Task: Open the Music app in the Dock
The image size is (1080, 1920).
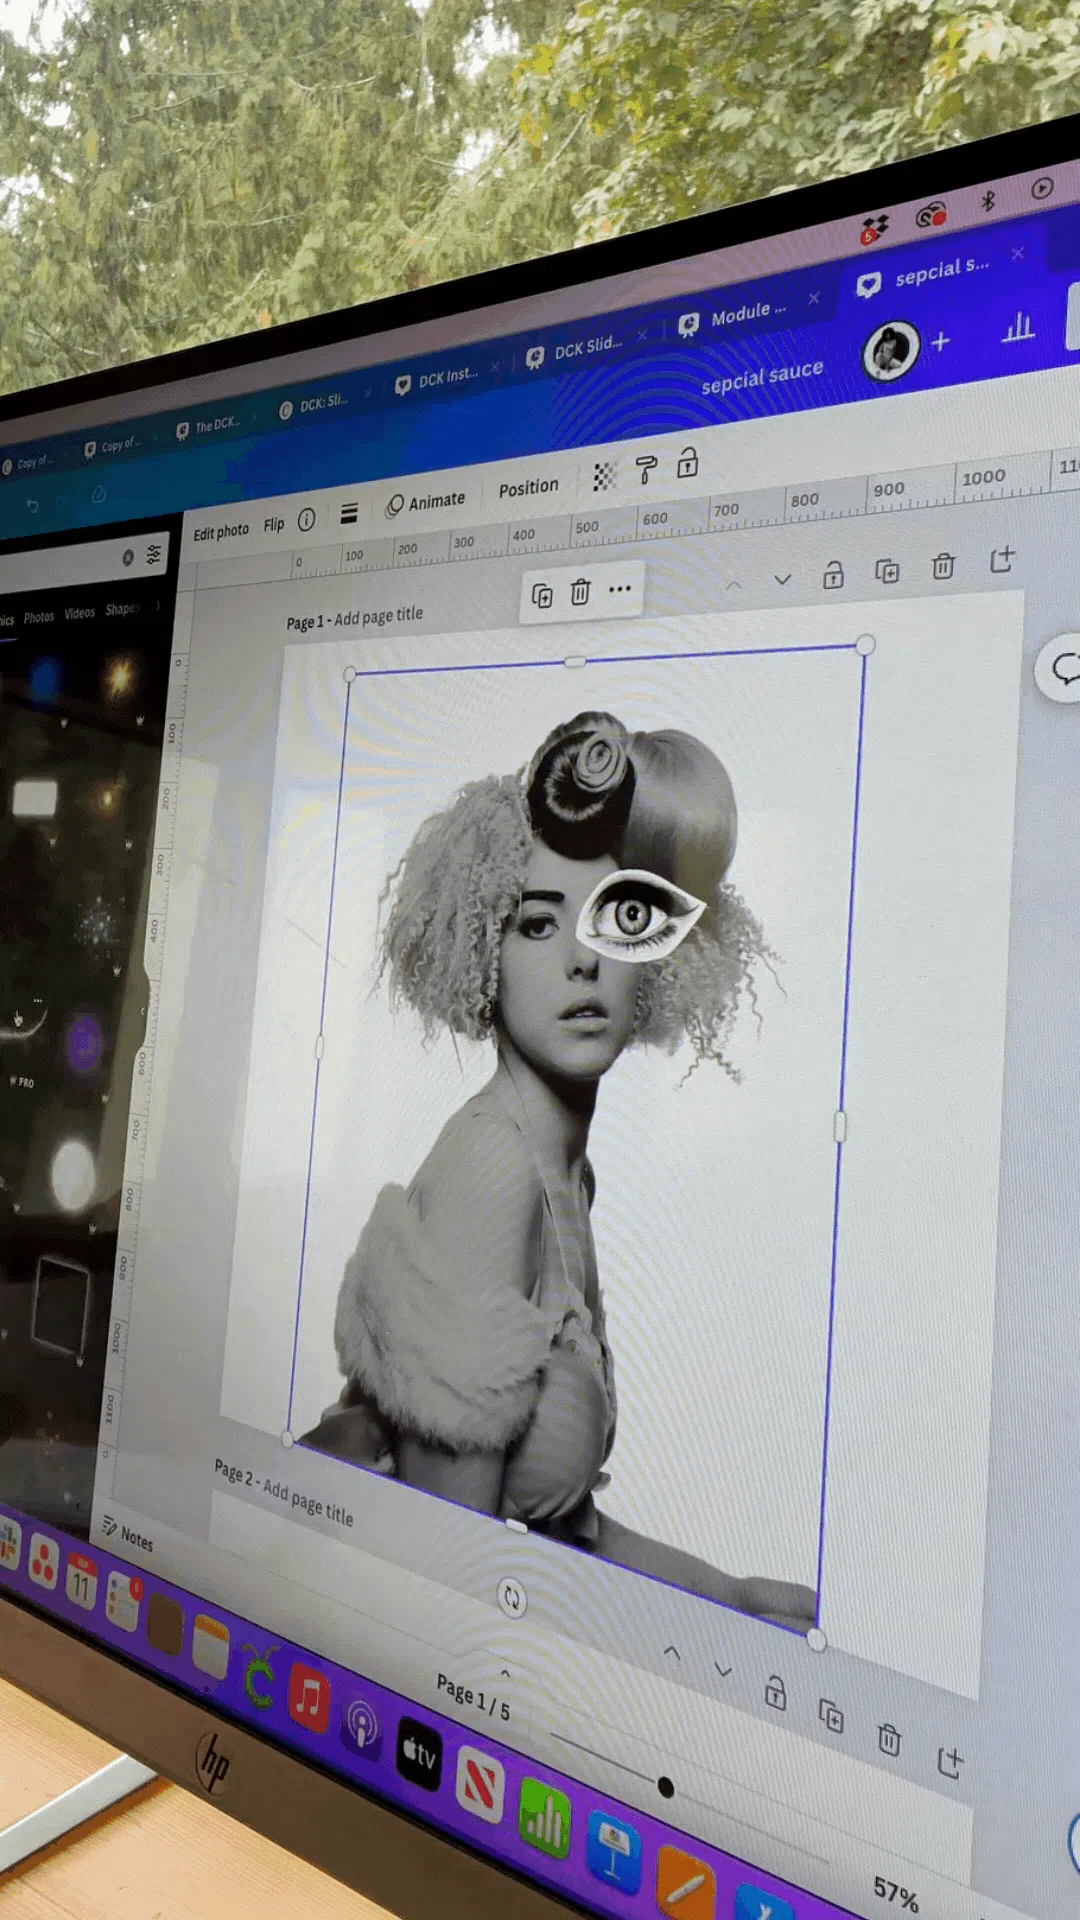Action: click(309, 1697)
